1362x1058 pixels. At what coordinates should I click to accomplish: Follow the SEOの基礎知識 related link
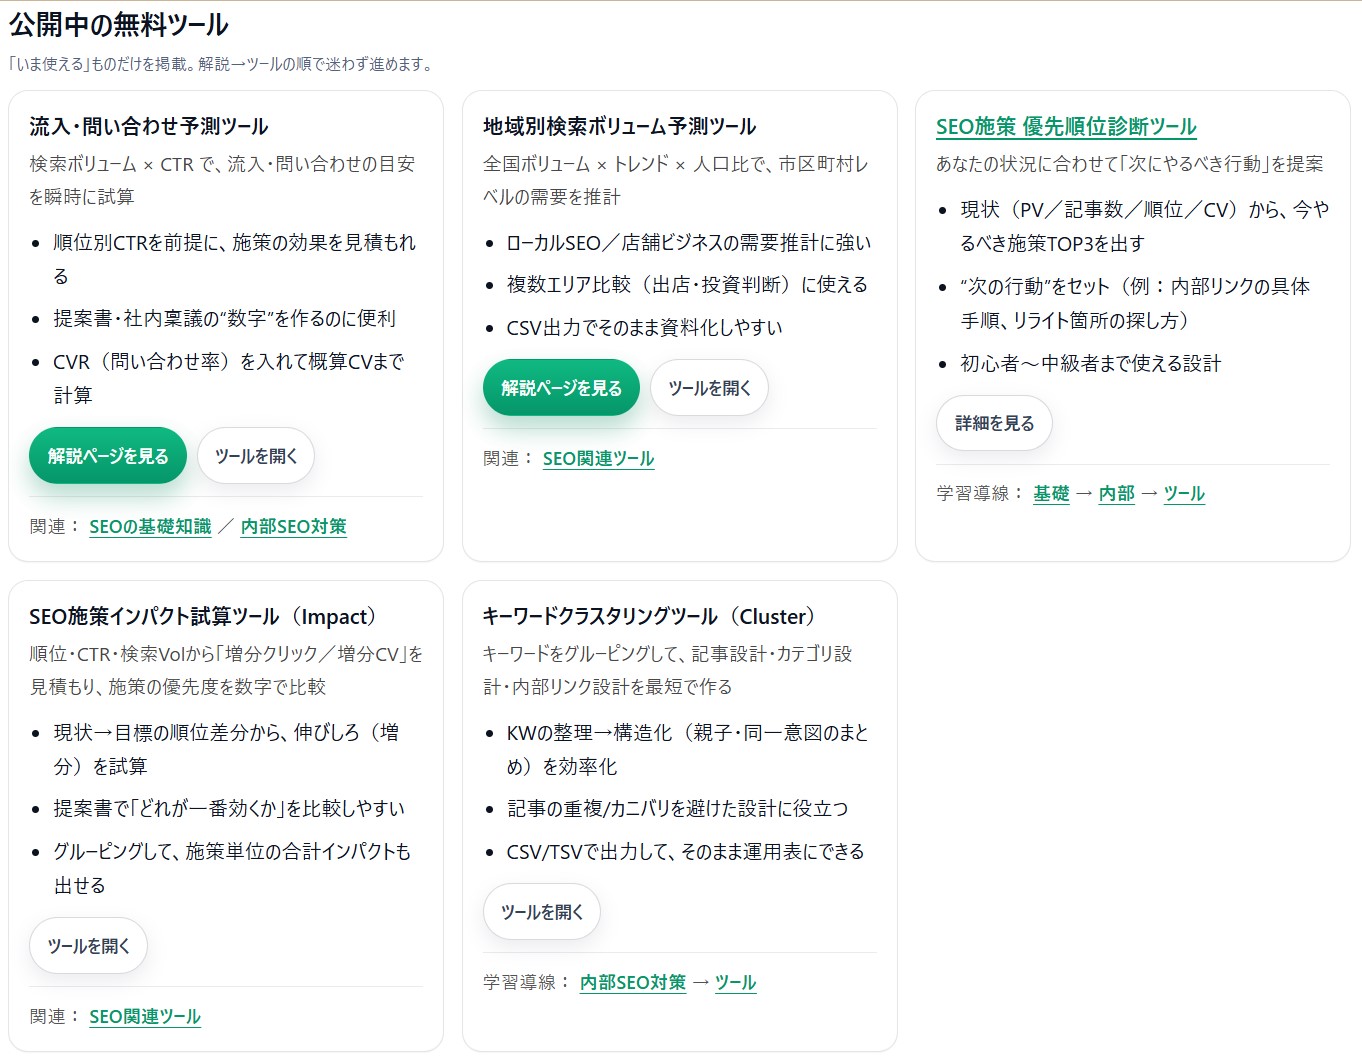click(150, 527)
